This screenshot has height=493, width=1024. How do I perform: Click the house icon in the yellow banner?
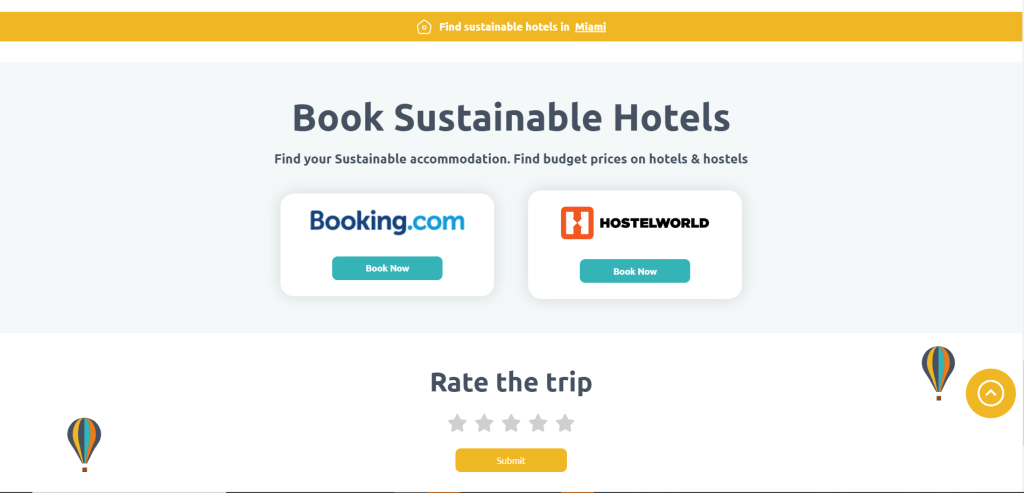424,27
